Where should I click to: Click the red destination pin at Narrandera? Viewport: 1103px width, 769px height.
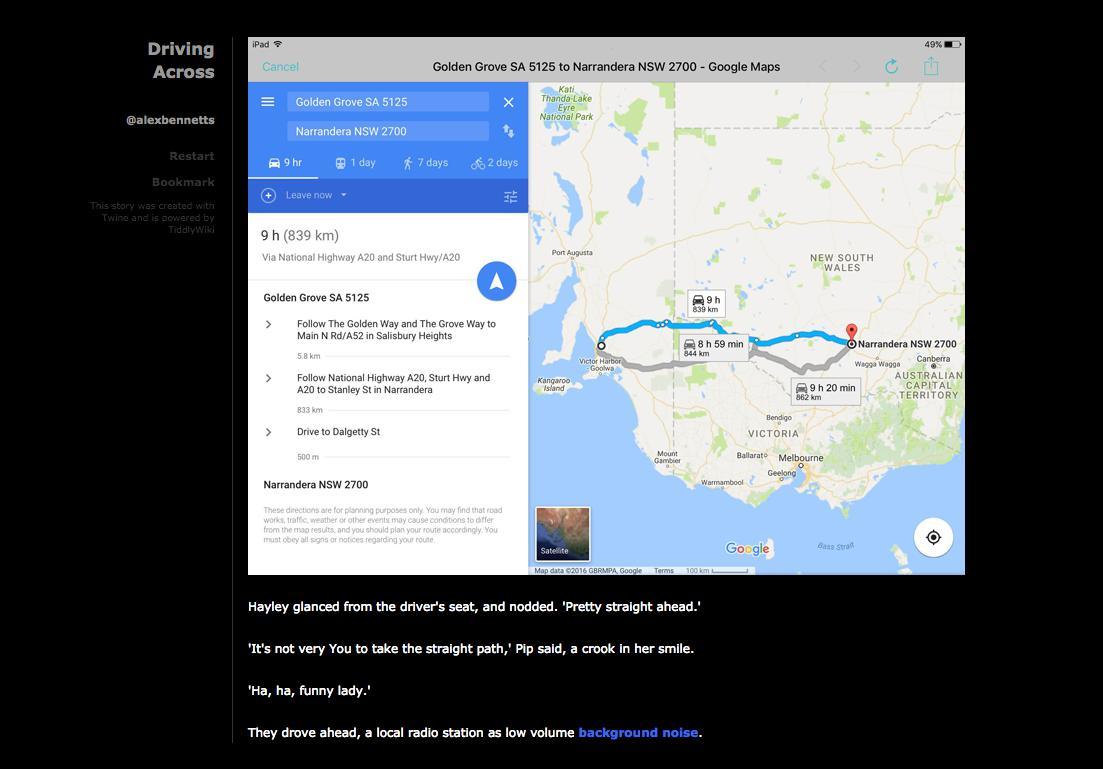851,332
